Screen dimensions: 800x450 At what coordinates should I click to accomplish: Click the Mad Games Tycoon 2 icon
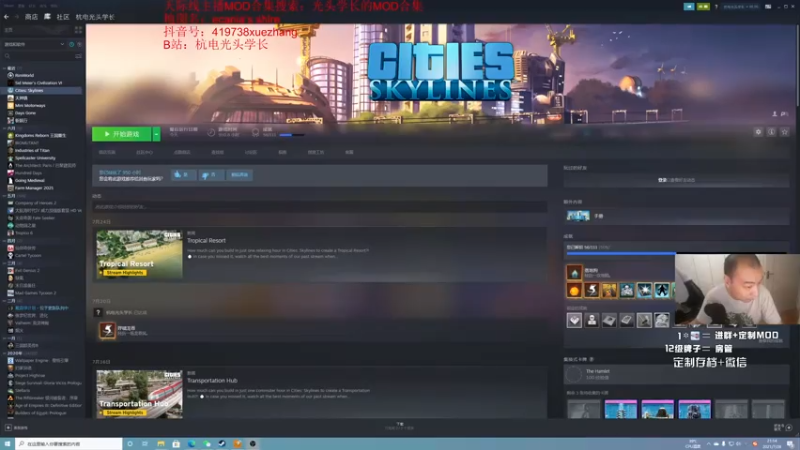click(10, 293)
